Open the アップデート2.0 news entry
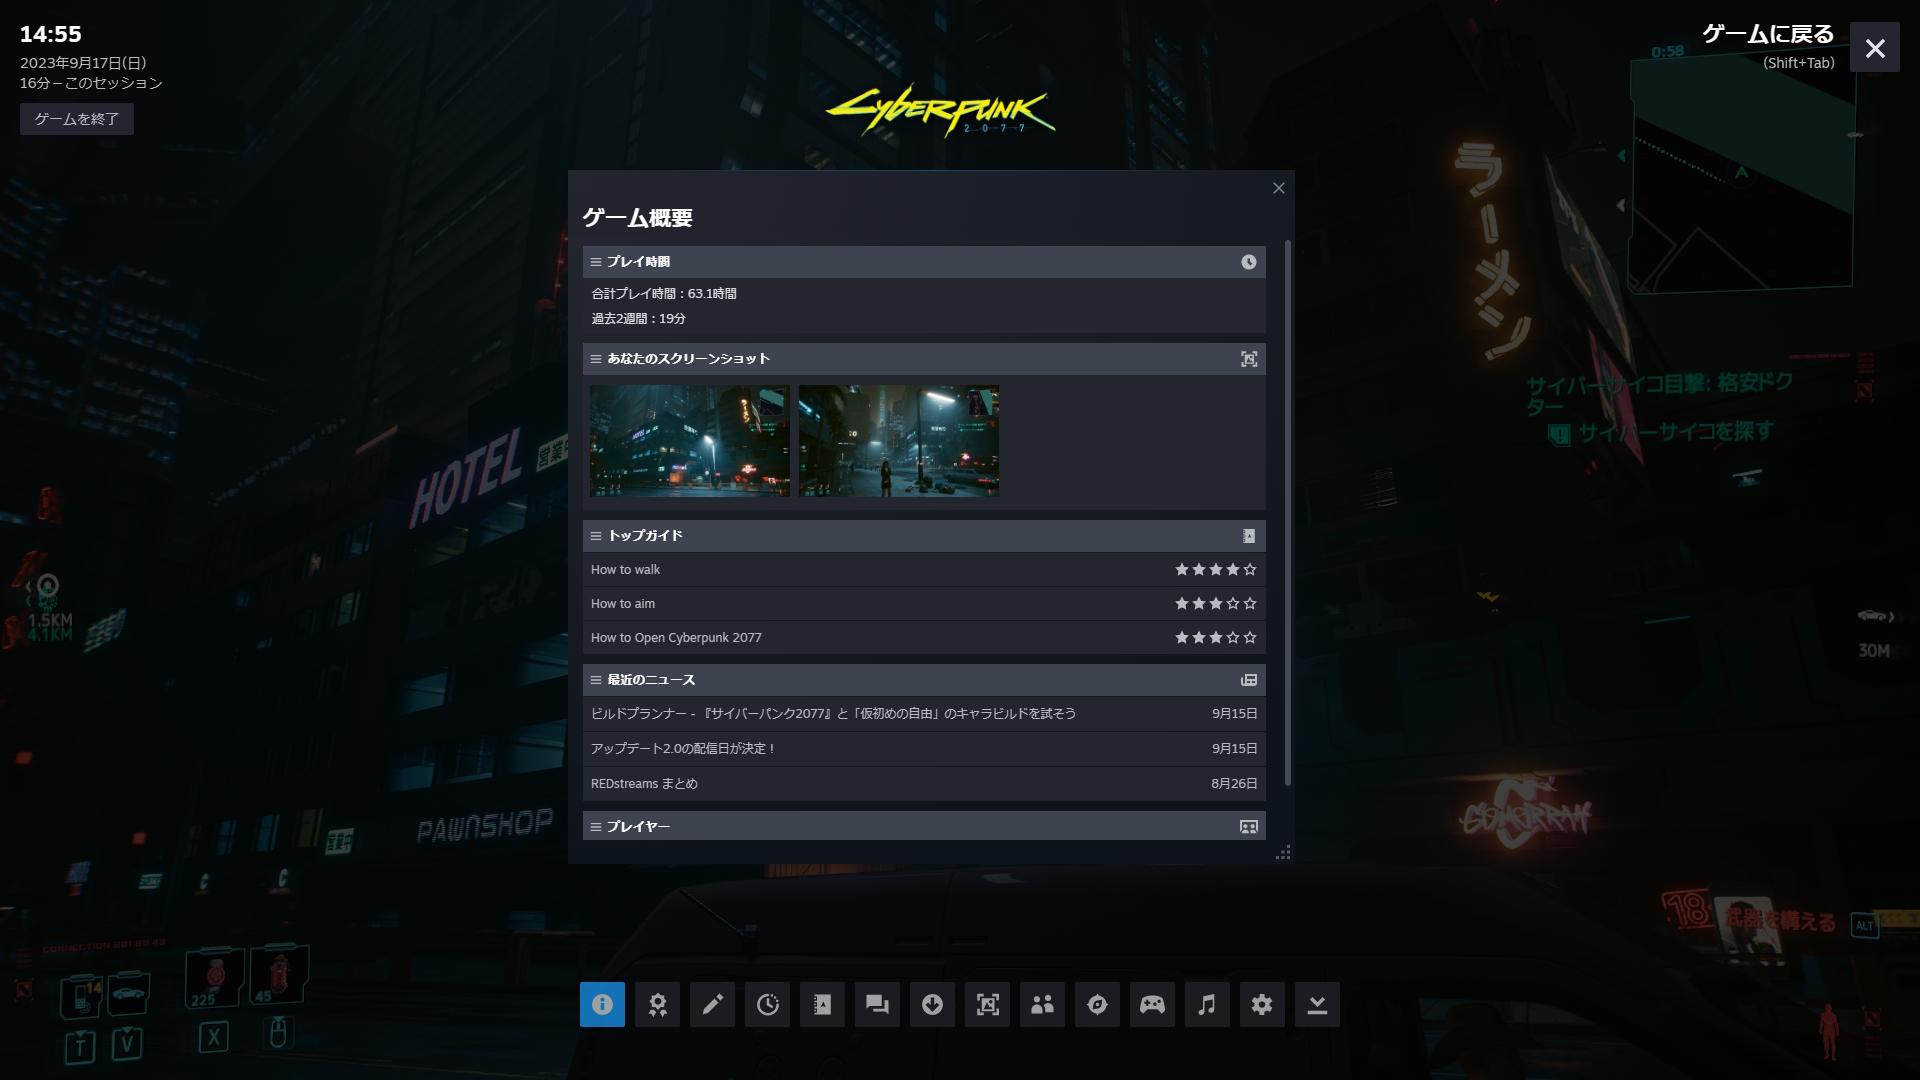Image resolution: width=1920 pixels, height=1080 pixels. tap(683, 749)
